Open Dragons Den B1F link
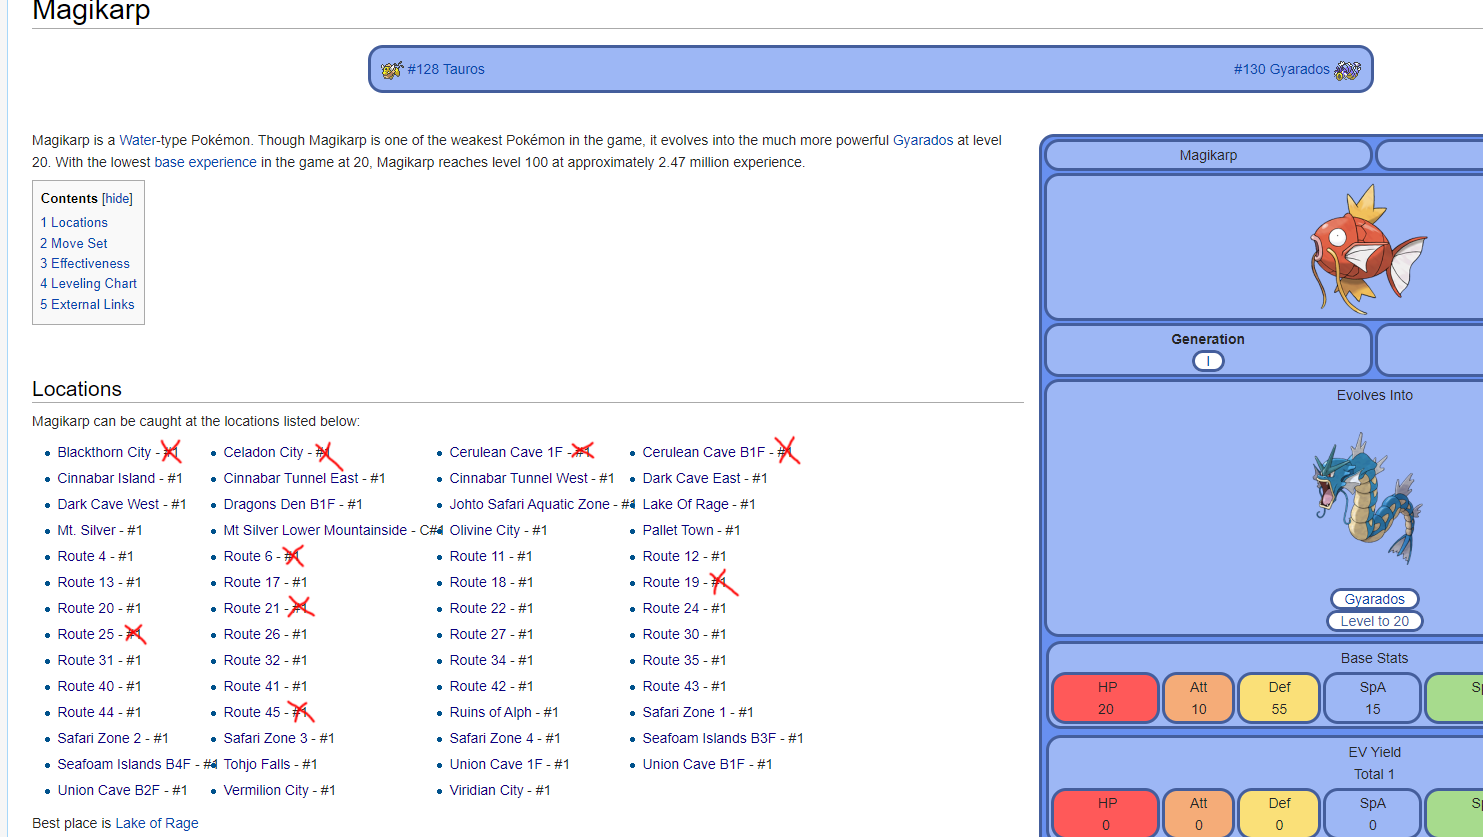 pos(279,504)
